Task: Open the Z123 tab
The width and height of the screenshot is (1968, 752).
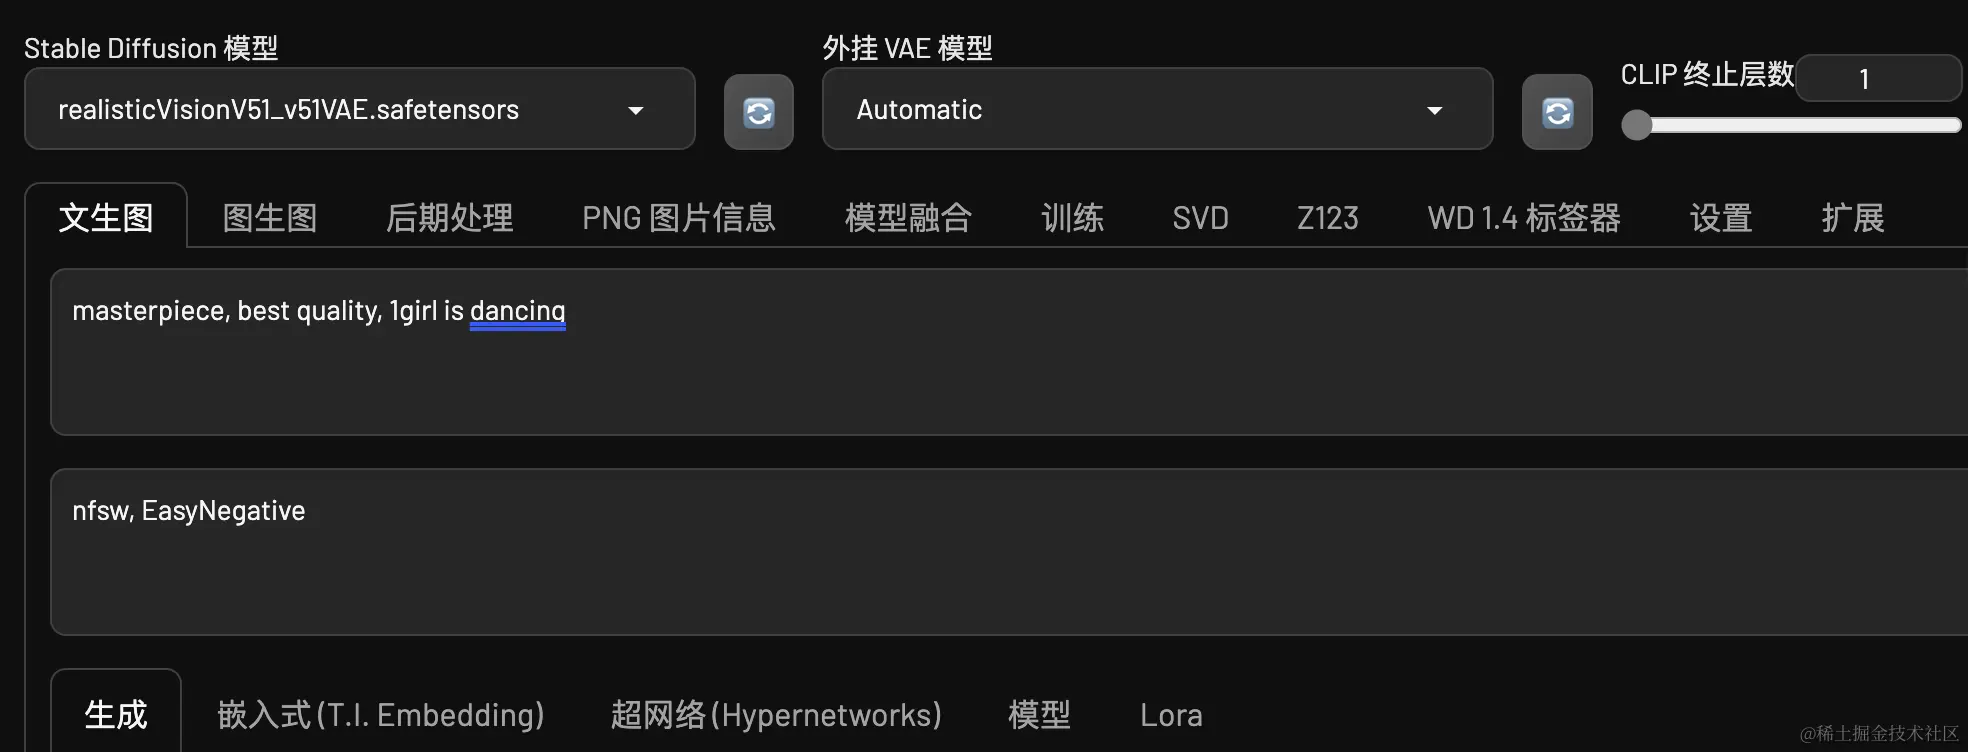Action: (1327, 217)
